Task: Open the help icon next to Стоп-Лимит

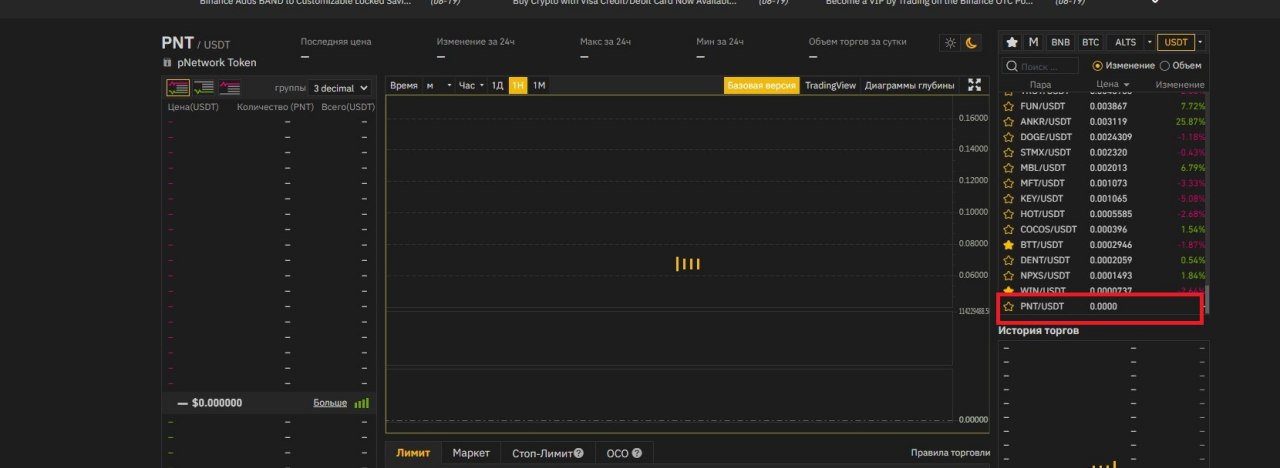Action: [578, 454]
